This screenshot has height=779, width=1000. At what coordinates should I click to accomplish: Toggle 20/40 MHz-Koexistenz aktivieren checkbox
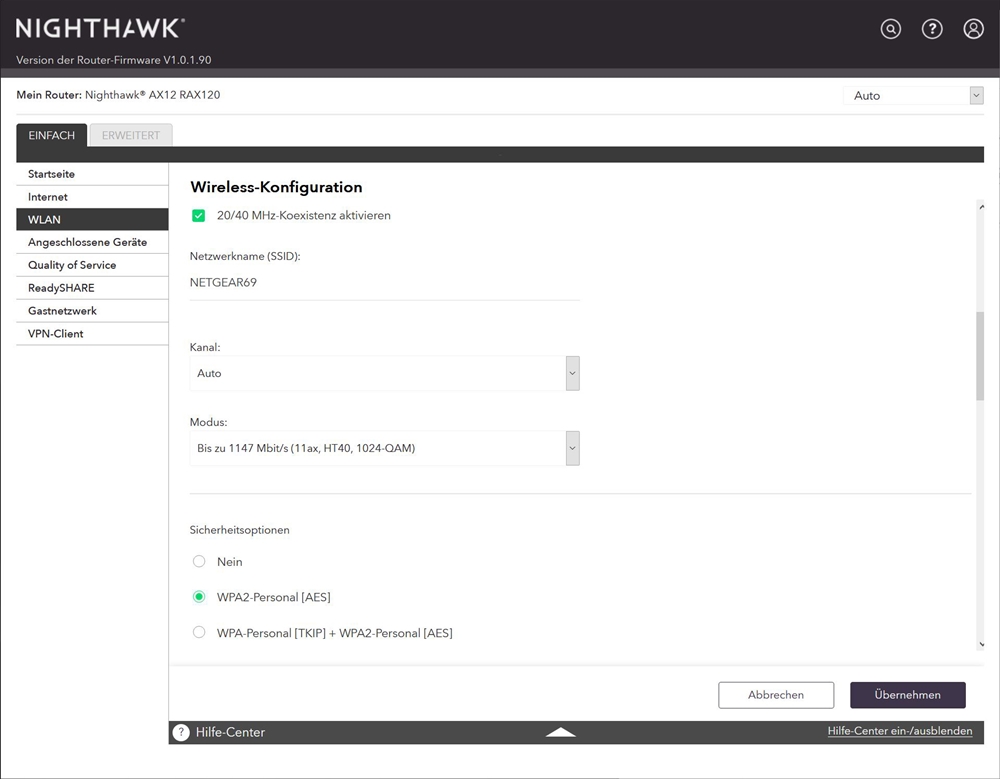click(x=199, y=215)
